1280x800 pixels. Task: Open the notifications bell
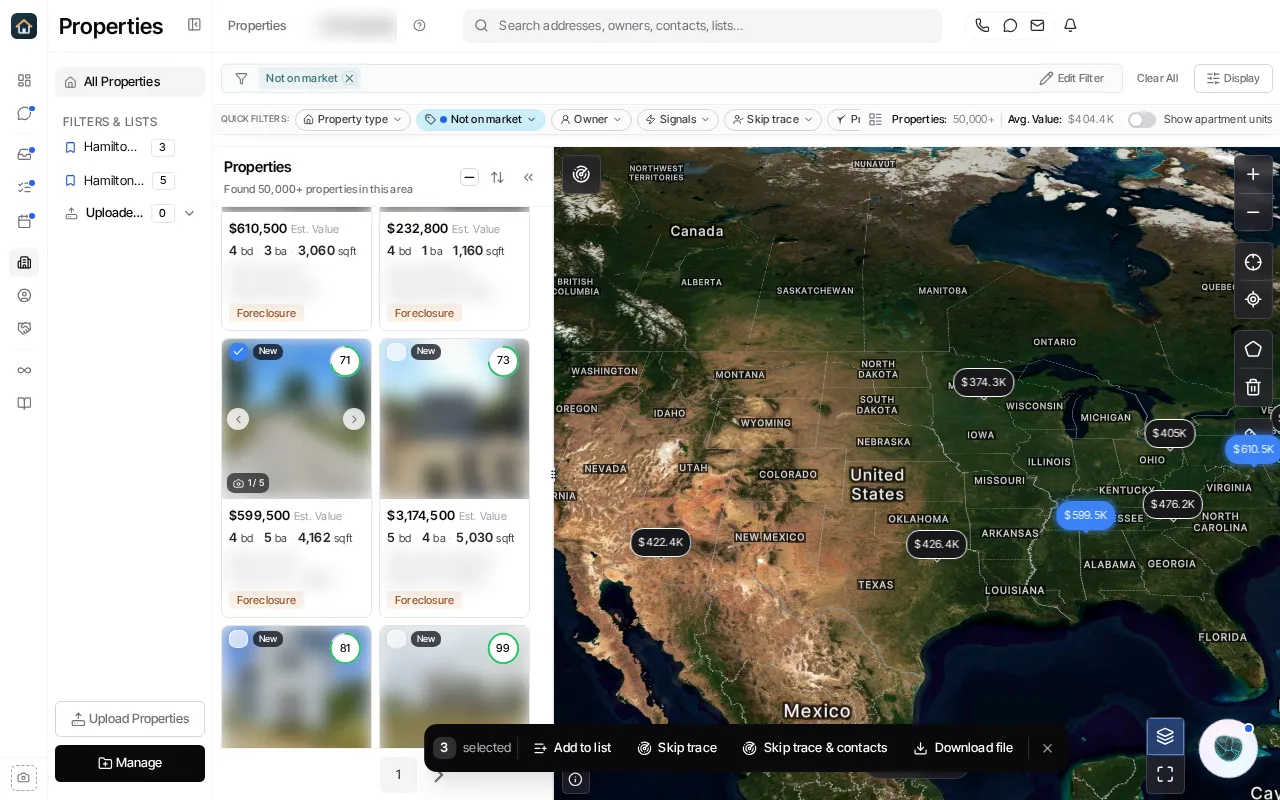click(1070, 26)
